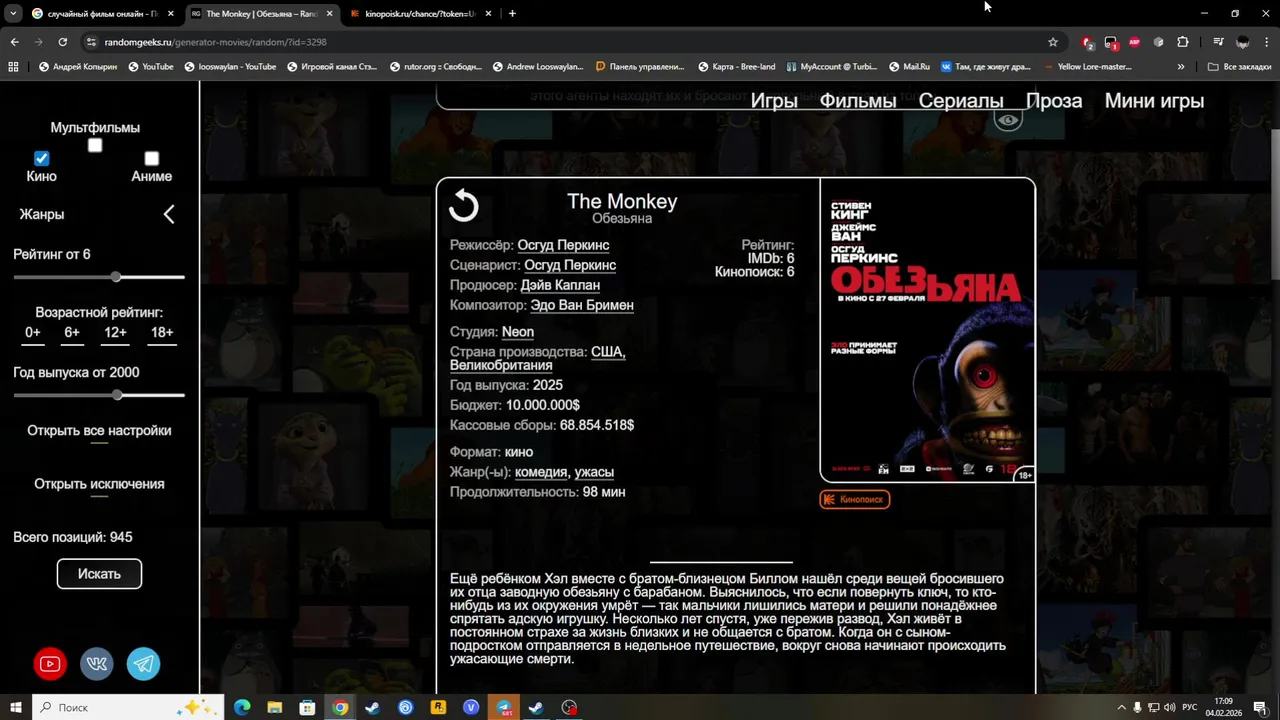Toggle the eye visibility icon under the navigation
Screen dimensions: 1280x720
point(1008,120)
